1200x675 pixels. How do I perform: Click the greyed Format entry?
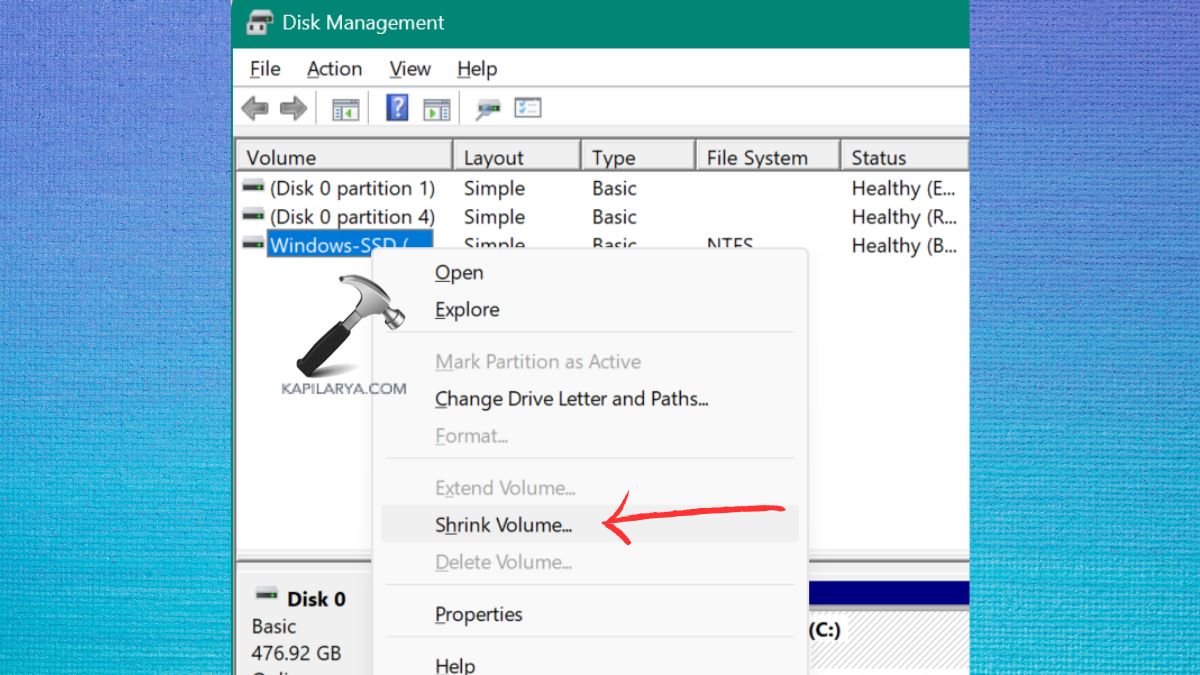(472, 436)
